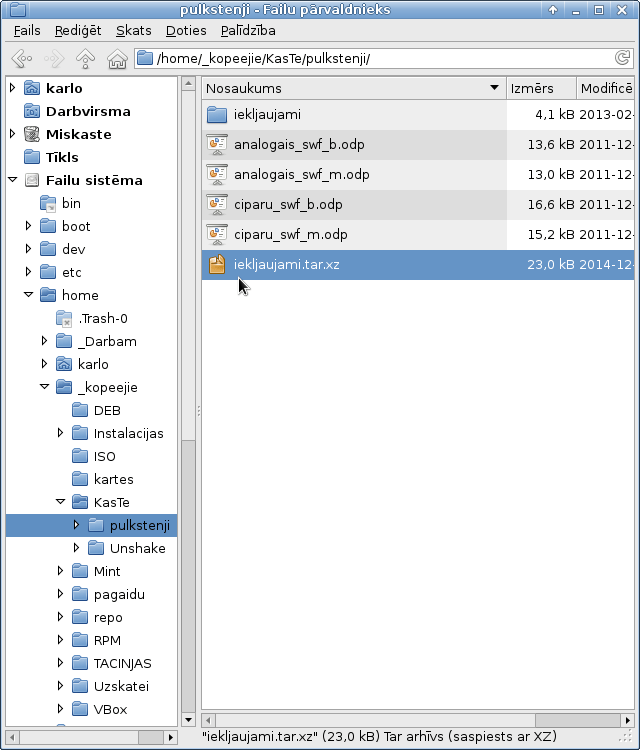Image resolution: width=640 pixels, height=750 pixels.
Task: Click the analogais_swf_m.odp presentation icon
Action: [217, 175]
